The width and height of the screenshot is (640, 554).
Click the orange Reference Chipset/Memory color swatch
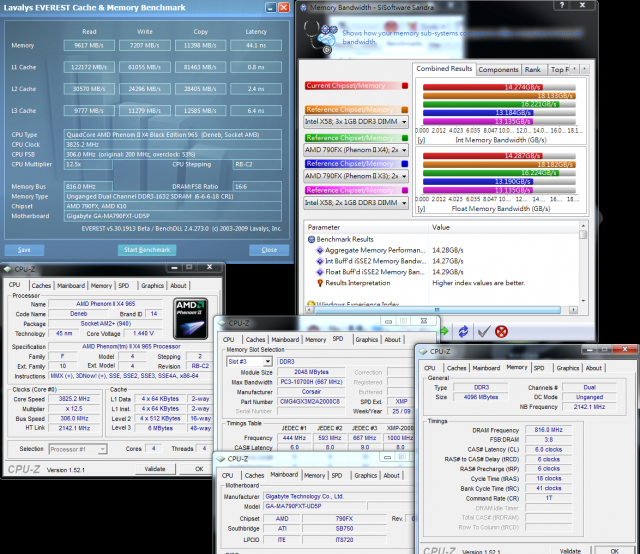(x=405, y=110)
